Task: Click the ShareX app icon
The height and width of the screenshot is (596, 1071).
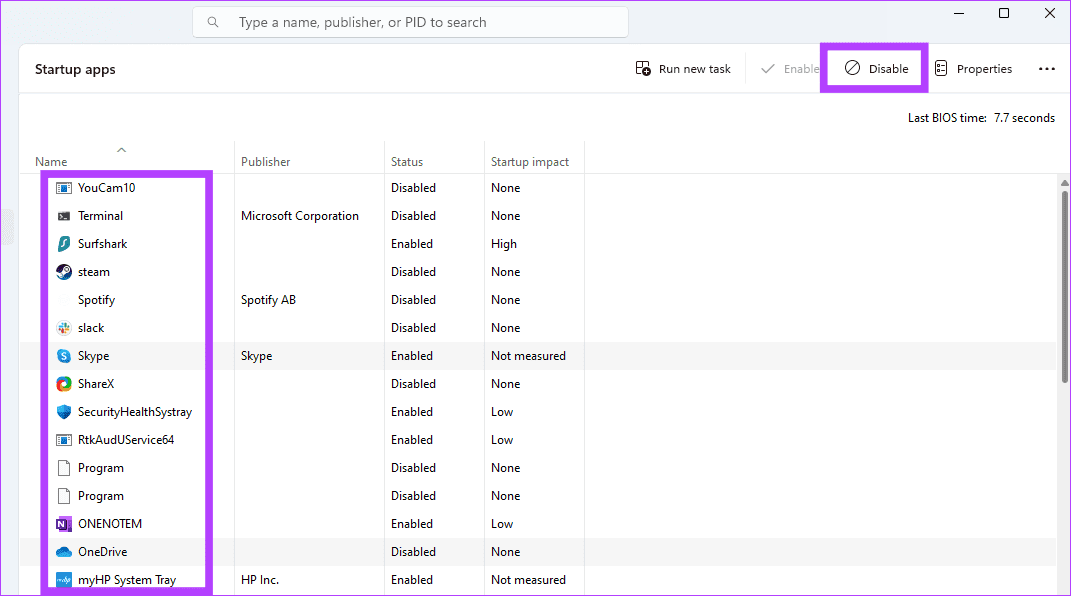Action: click(64, 384)
